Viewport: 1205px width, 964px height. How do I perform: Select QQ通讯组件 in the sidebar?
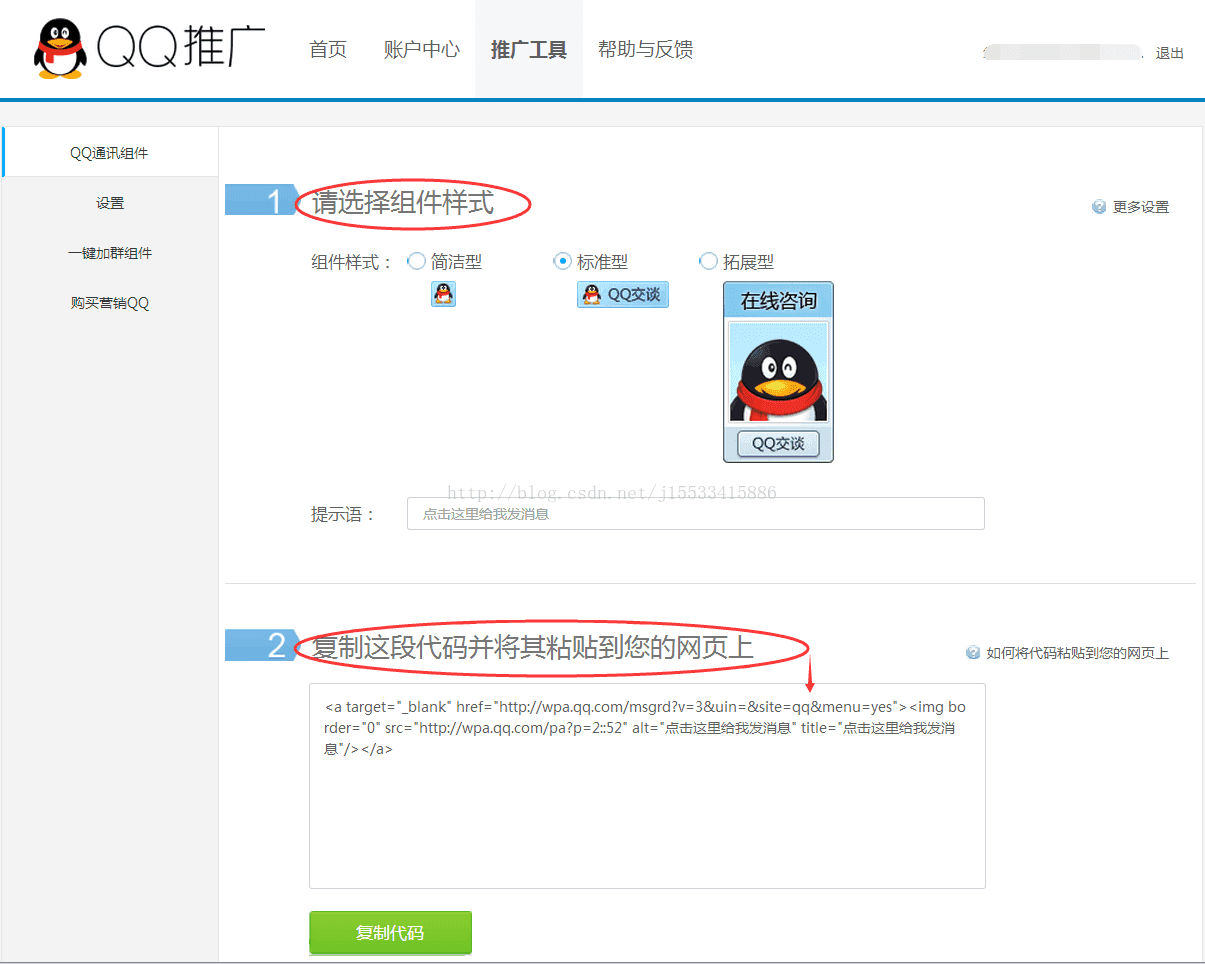110,153
